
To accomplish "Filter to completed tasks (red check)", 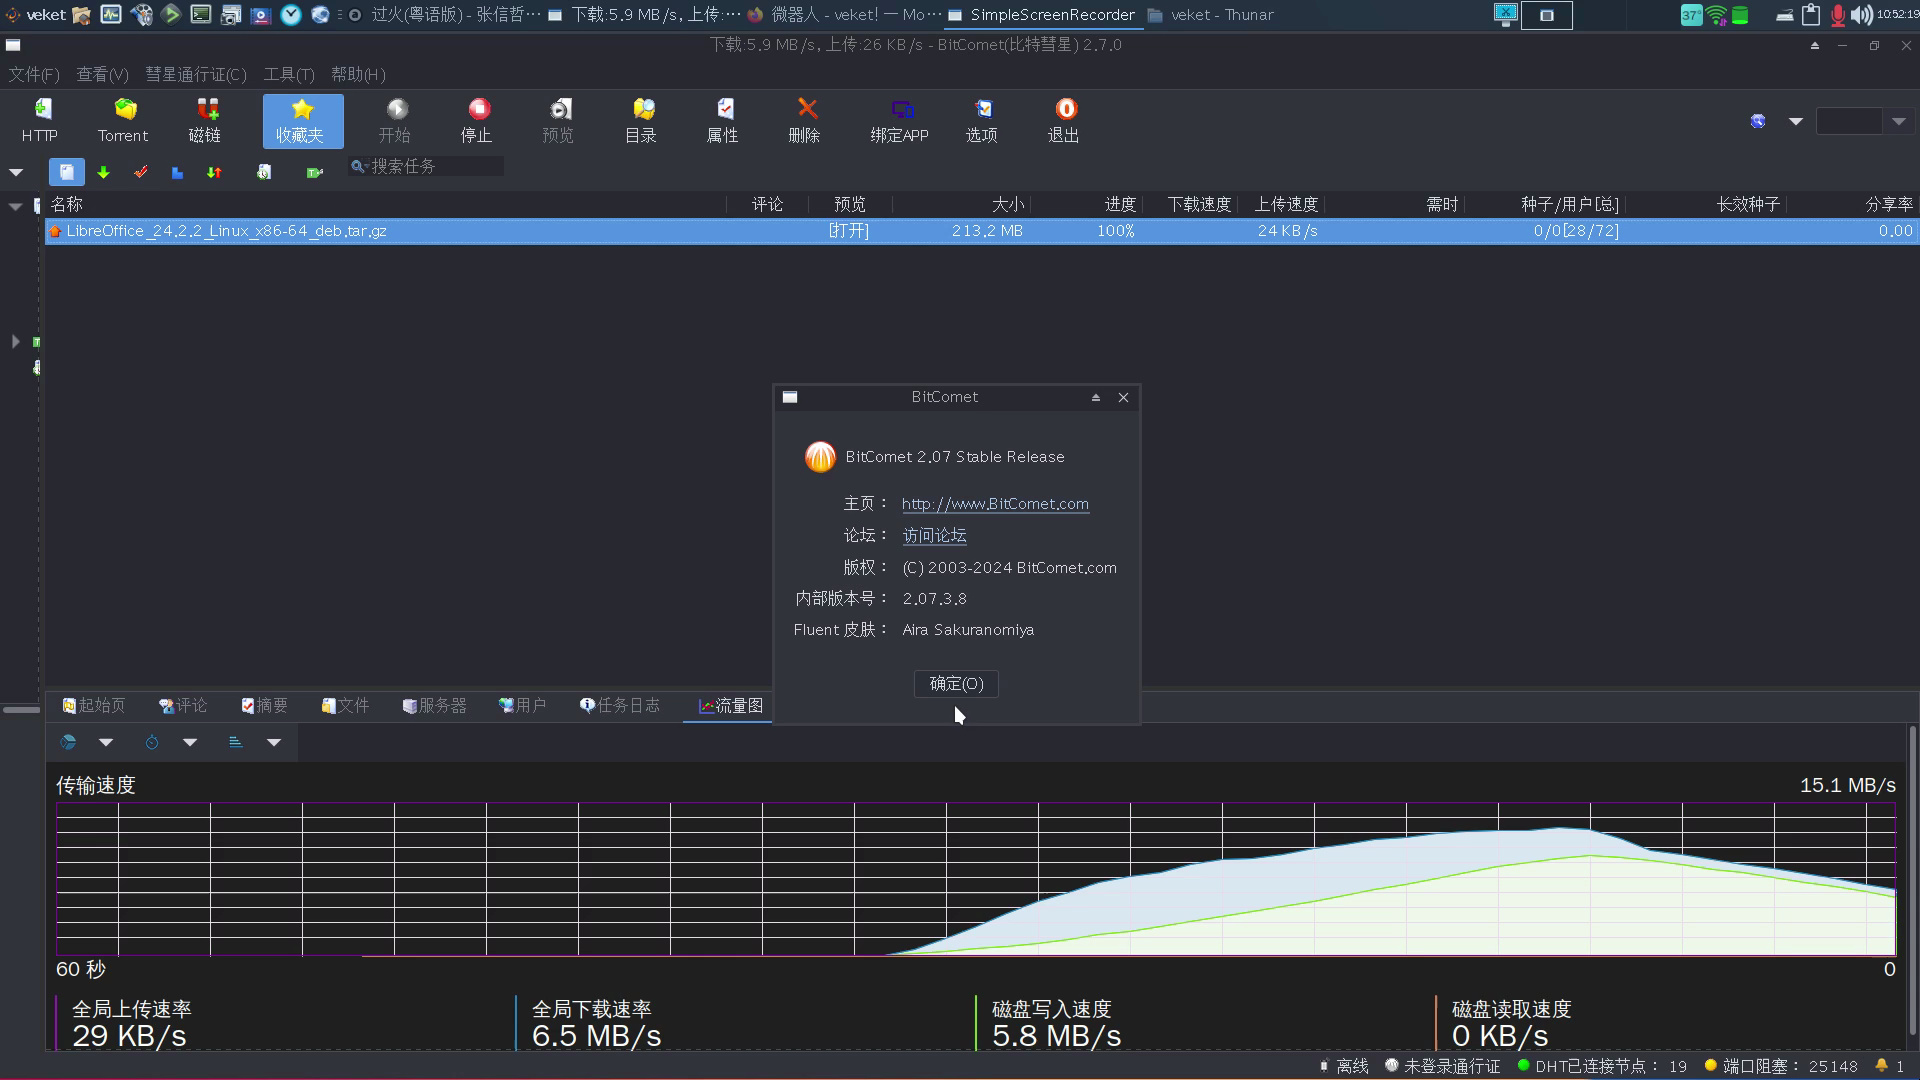I will 141,172.
